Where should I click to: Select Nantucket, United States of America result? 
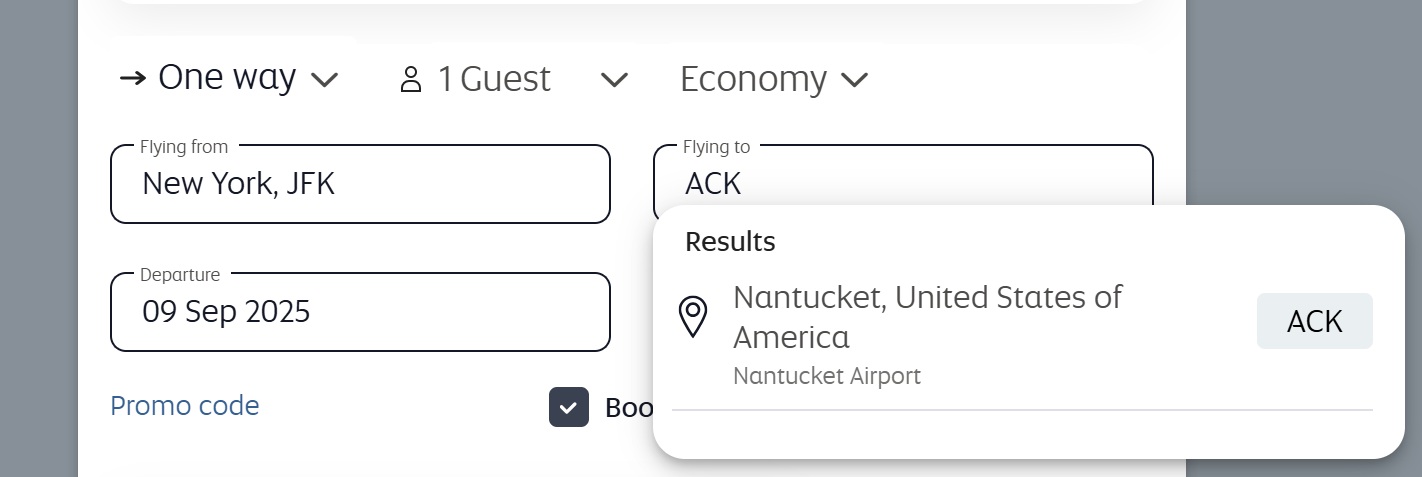927,317
